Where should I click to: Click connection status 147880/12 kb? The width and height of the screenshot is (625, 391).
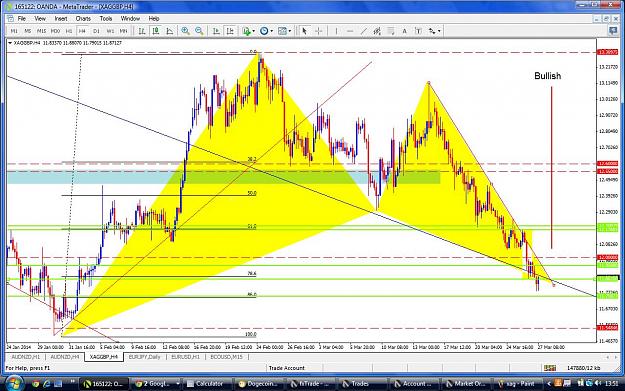(x=584, y=368)
